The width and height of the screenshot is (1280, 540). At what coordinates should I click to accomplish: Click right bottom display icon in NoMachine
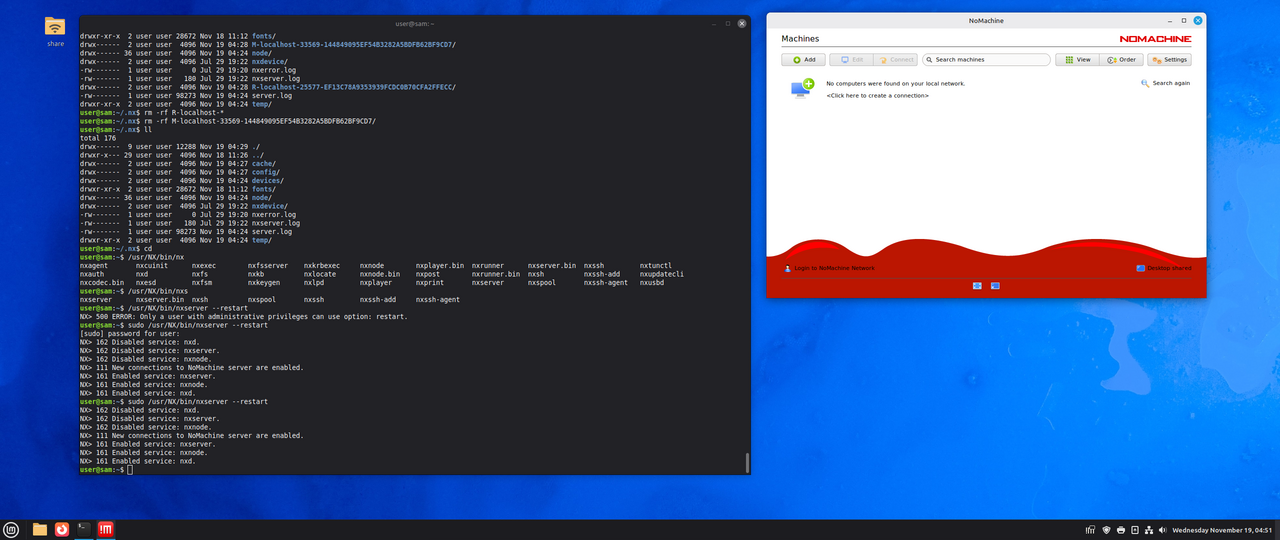click(995, 286)
